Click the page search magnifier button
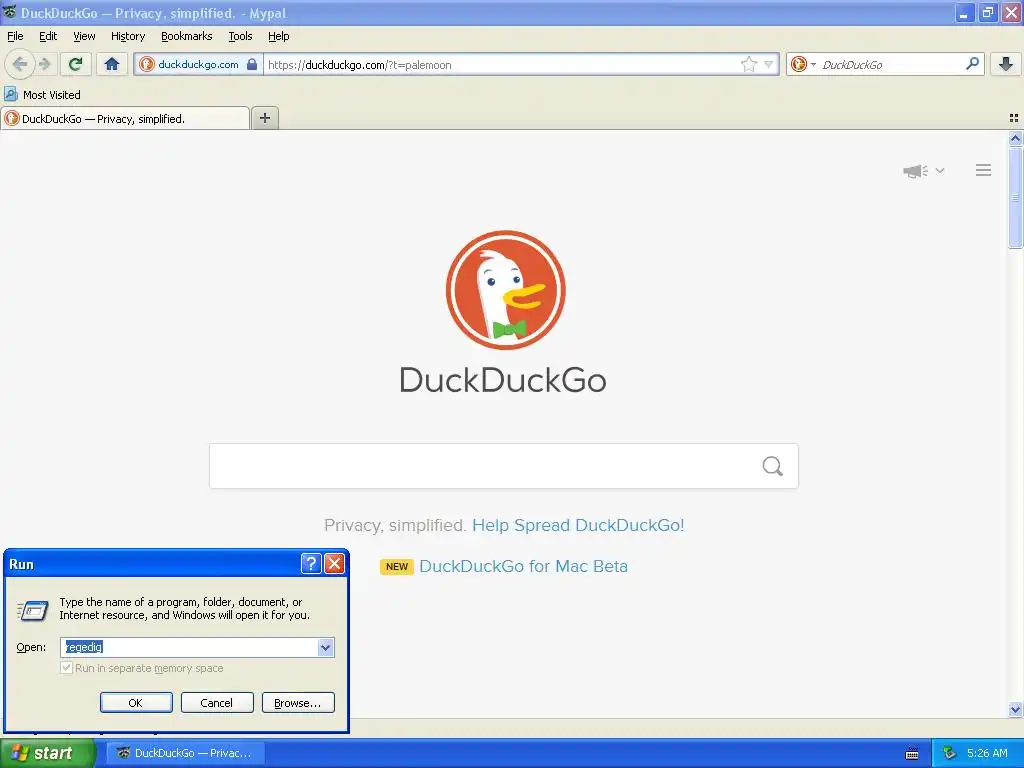The width and height of the screenshot is (1024, 768). (773, 466)
